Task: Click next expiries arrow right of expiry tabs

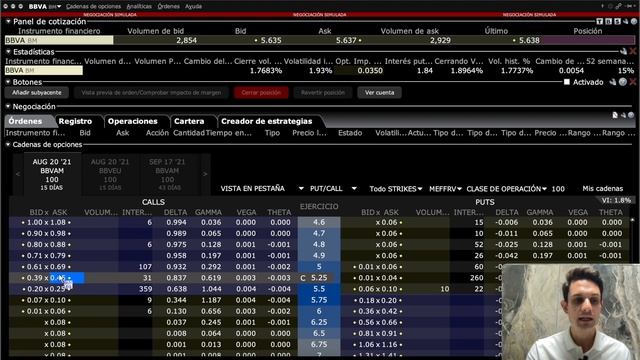Action: tap(205, 174)
